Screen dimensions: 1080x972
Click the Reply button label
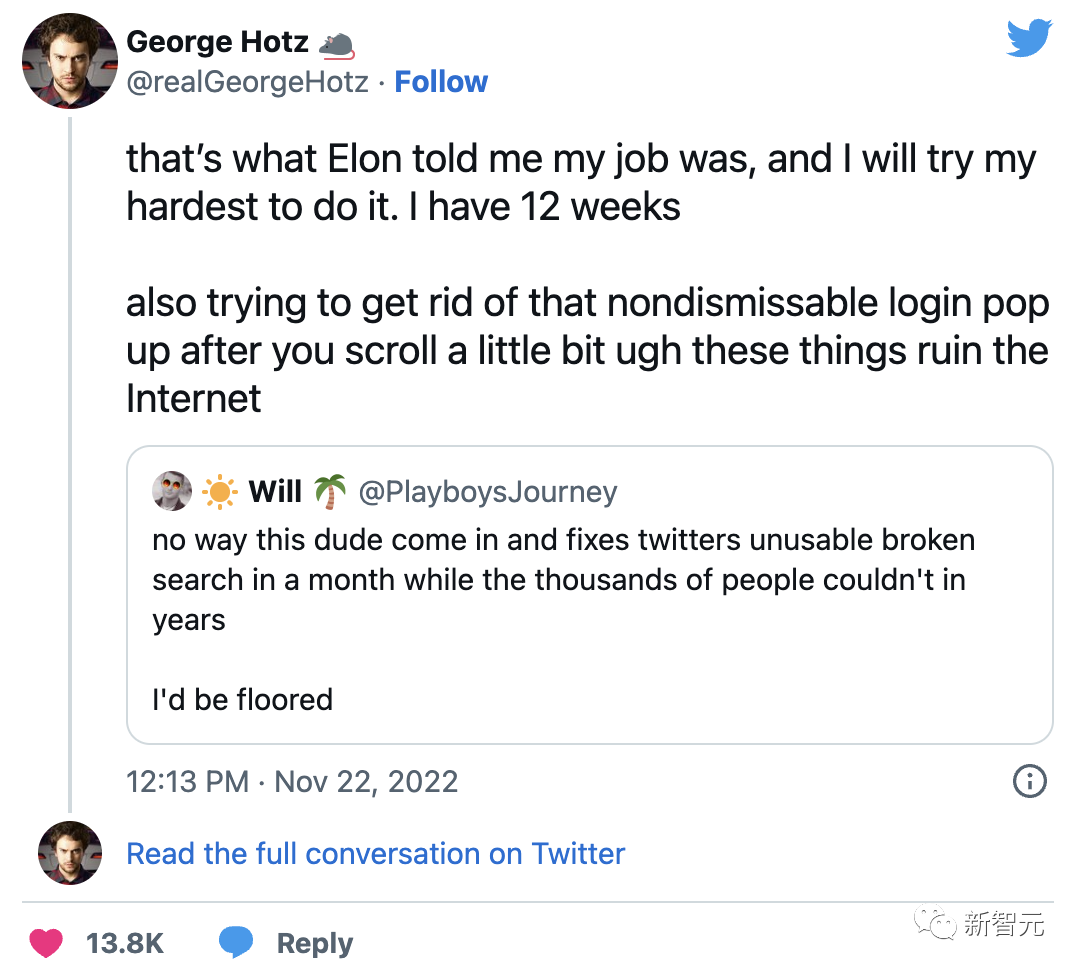[x=314, y=943]
